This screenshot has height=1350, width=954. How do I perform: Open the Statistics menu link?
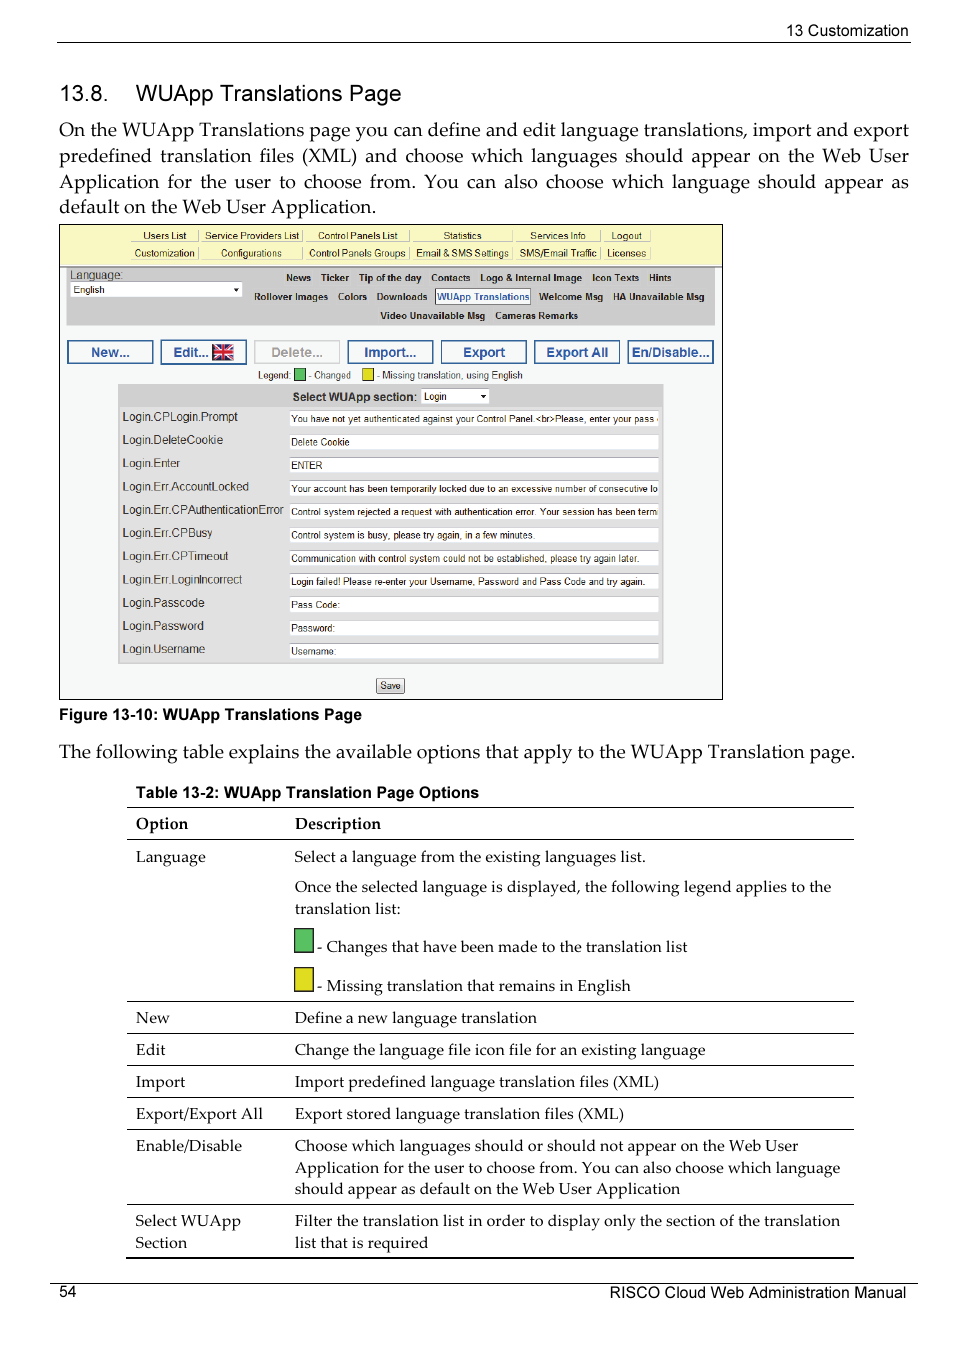coord(462,236)
